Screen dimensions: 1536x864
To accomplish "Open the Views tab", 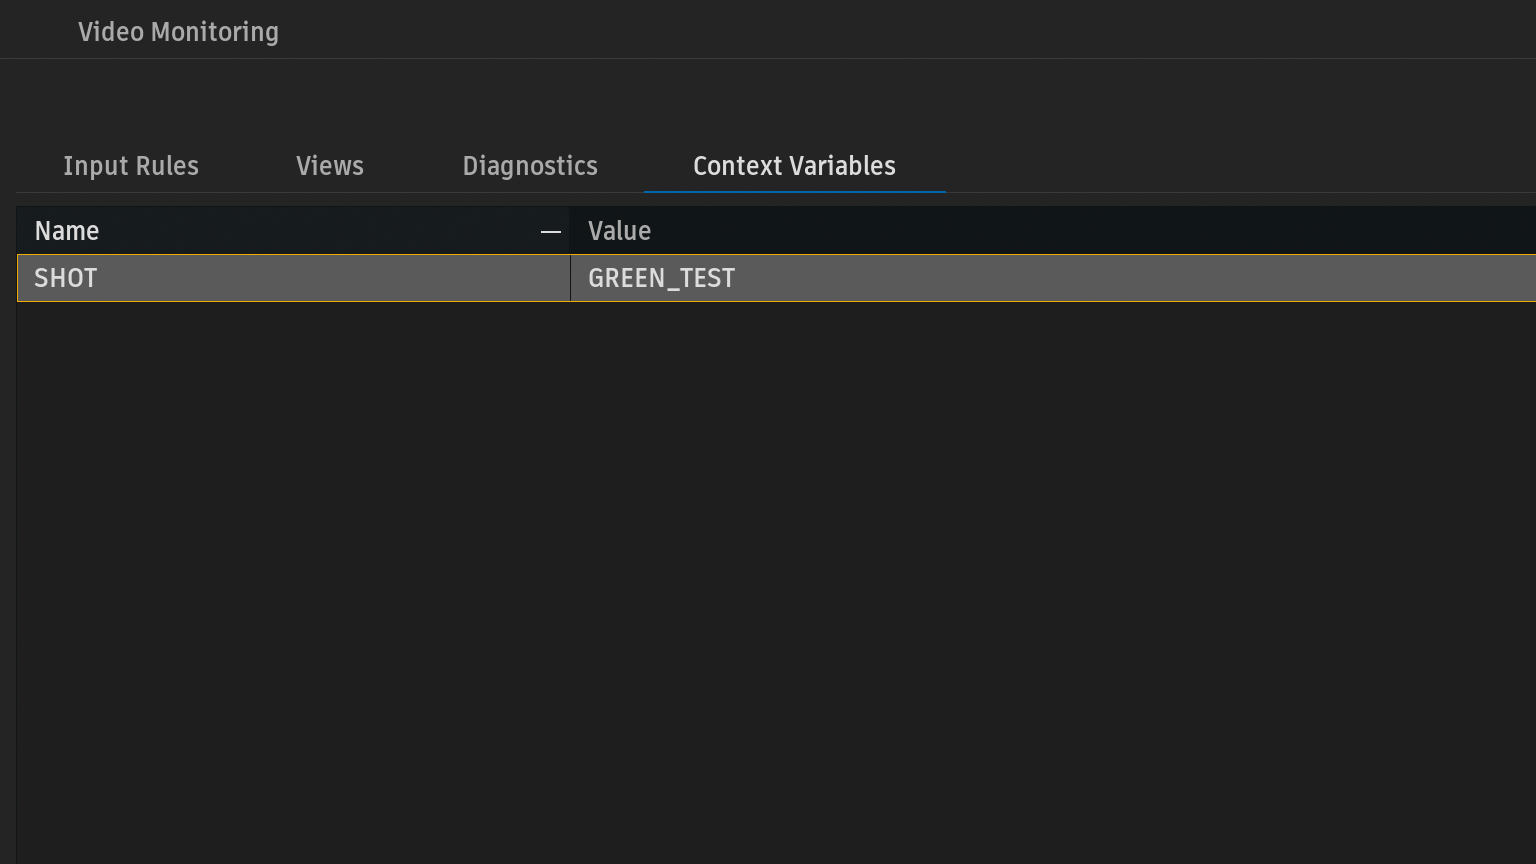I will 330,166.
